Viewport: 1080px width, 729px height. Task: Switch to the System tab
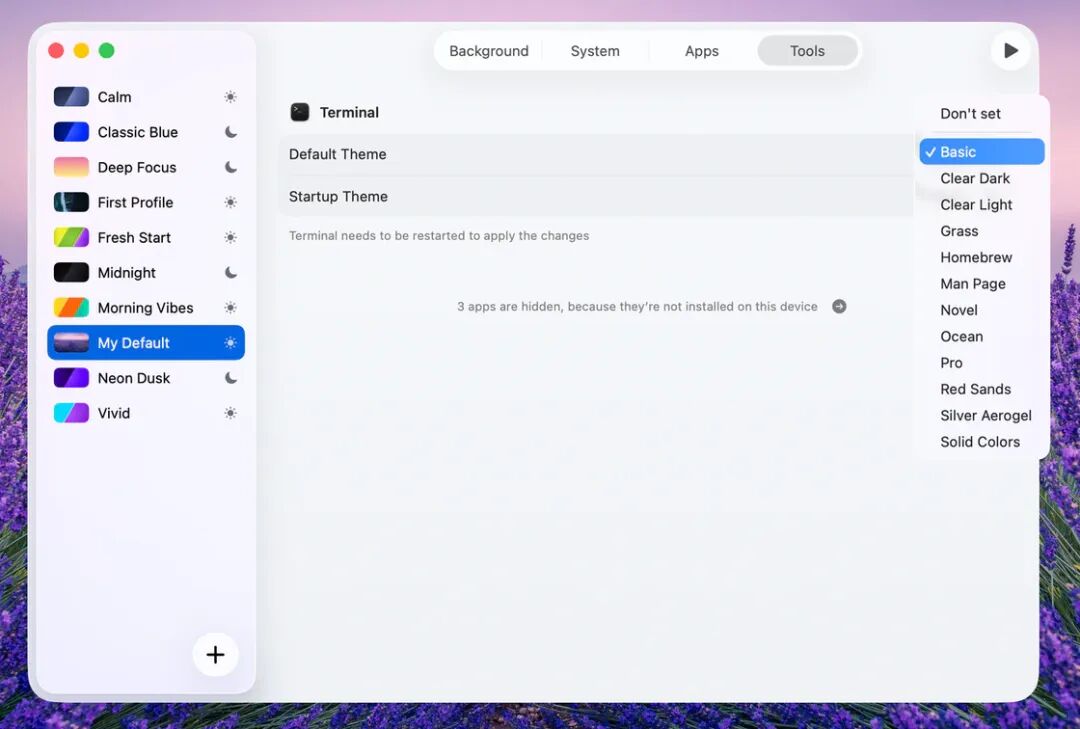[595, 51]
